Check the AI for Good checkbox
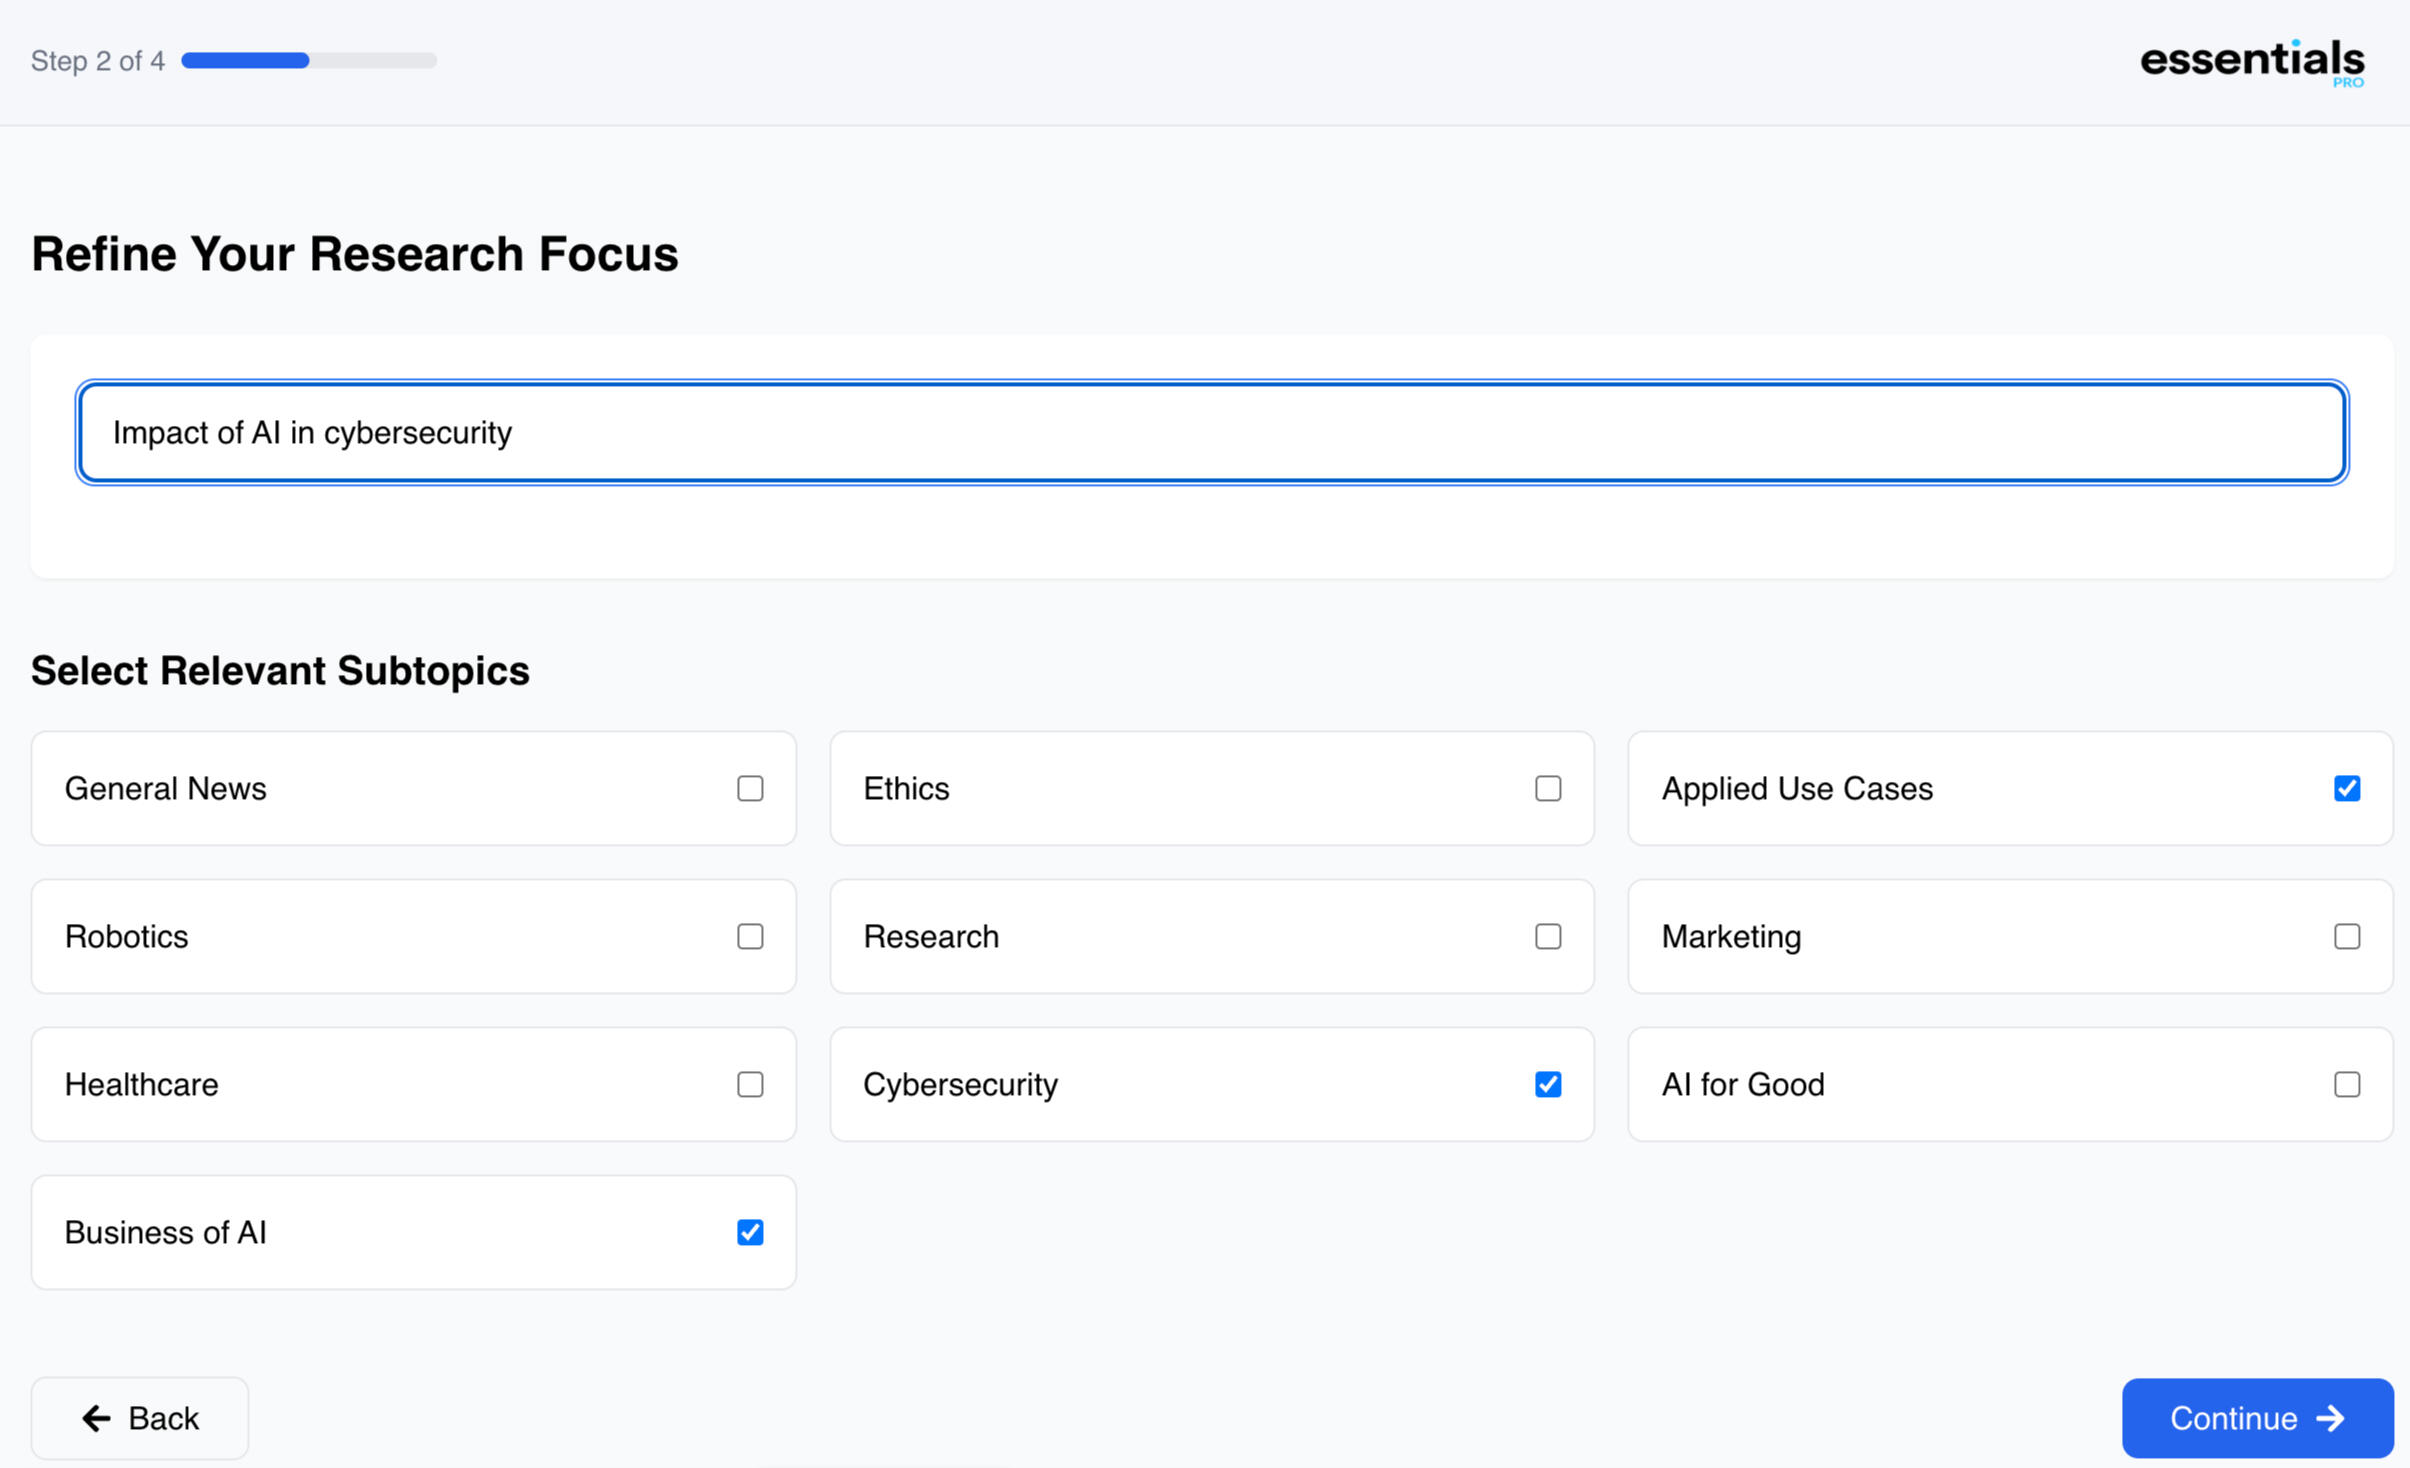The image size is (2410, 1468). pyautogui.click(x=2346, y=1084)
